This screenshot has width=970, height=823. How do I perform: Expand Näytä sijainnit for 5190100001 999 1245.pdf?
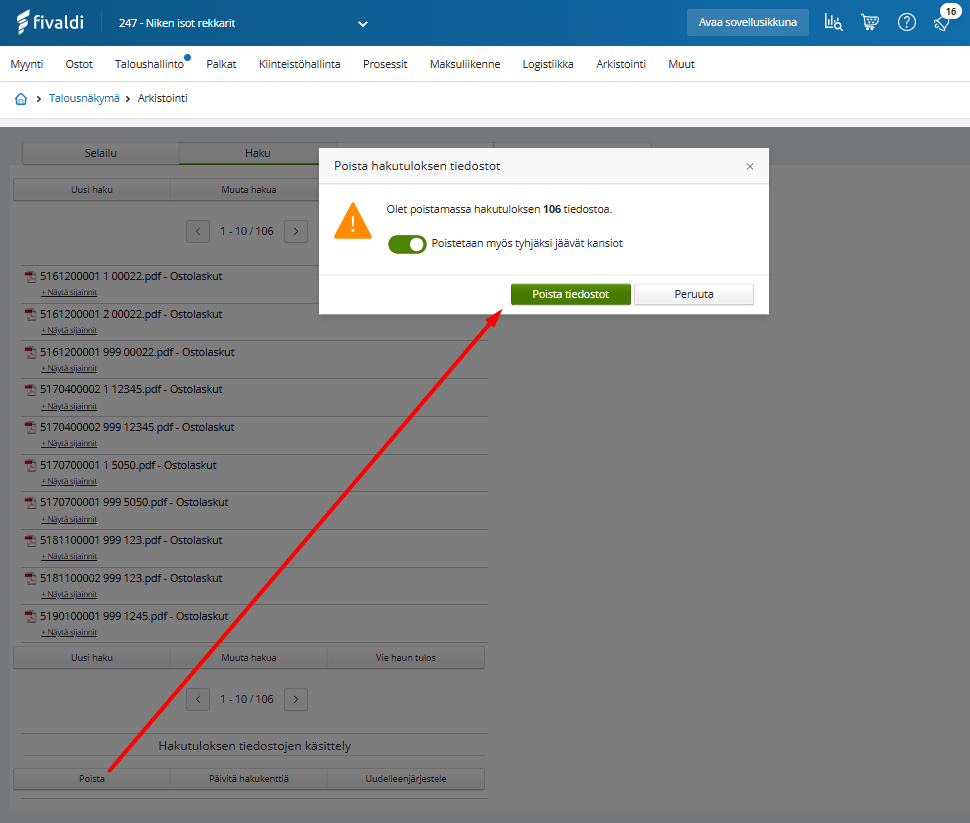(x=69, y=632)
